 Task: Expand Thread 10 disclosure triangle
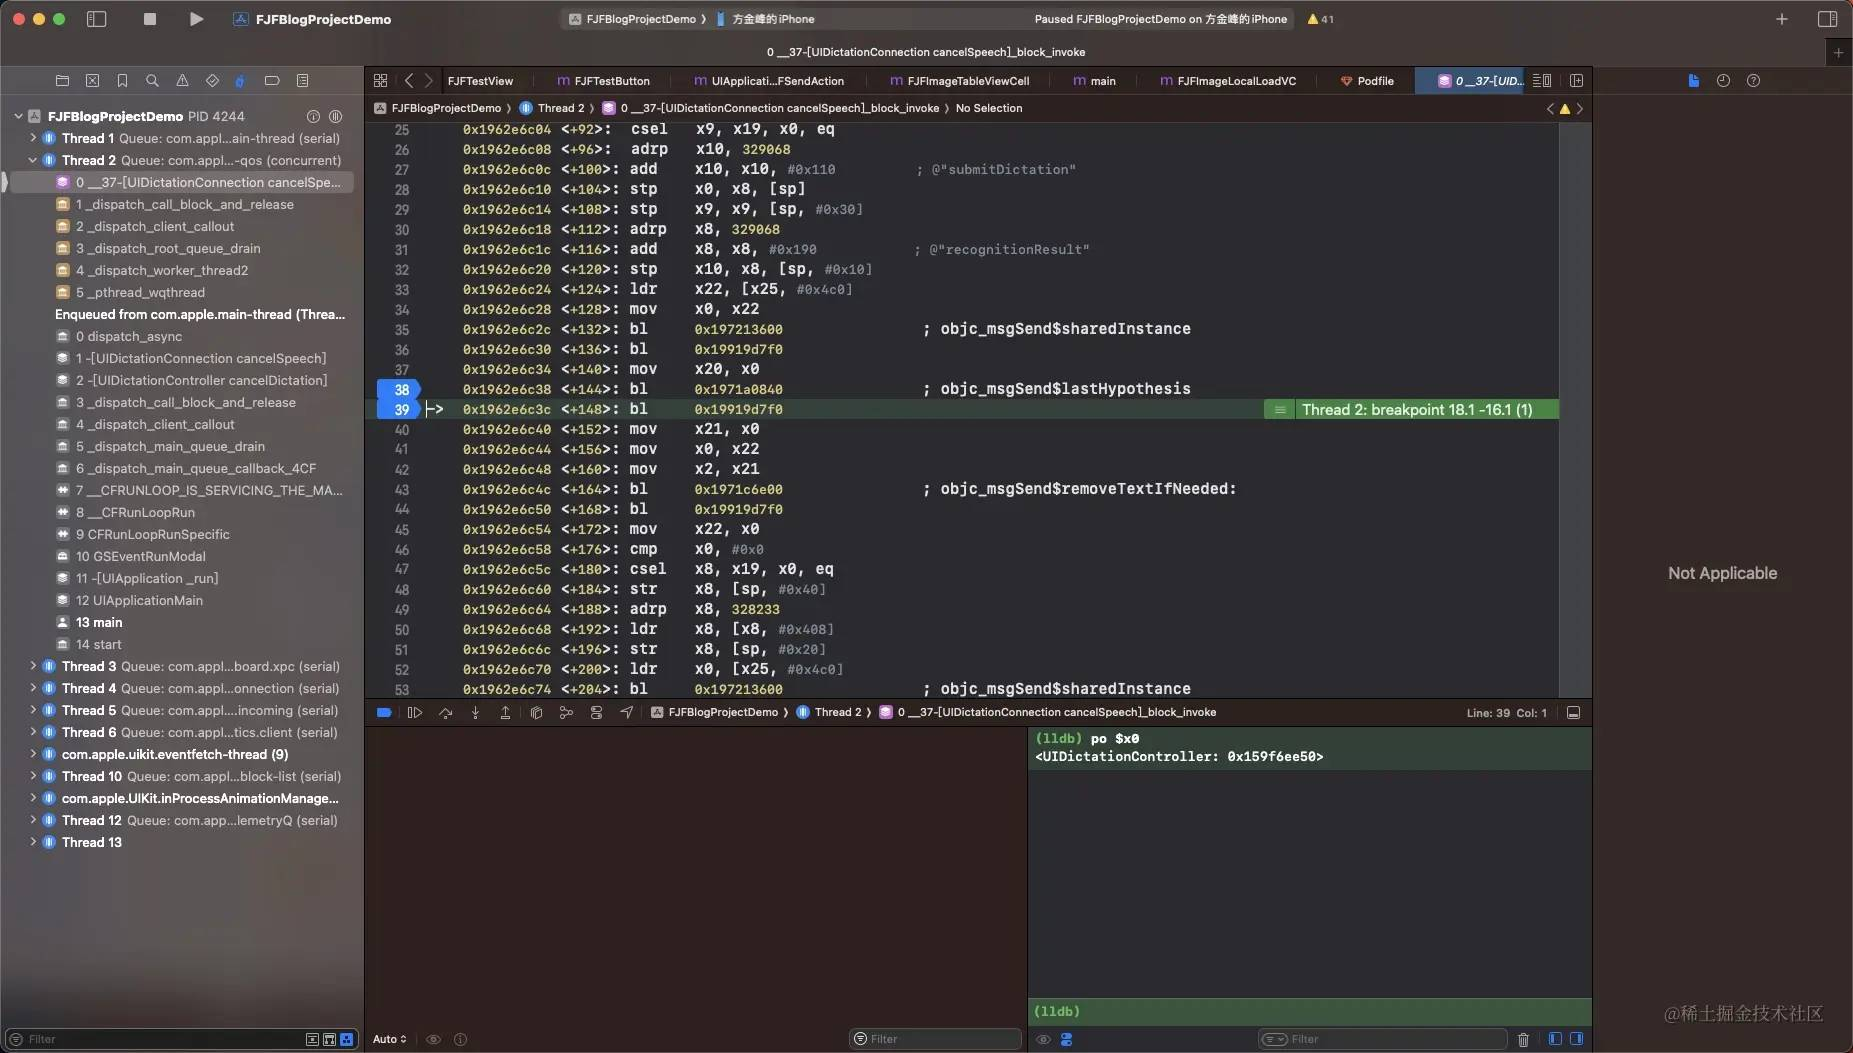point(33,776)
